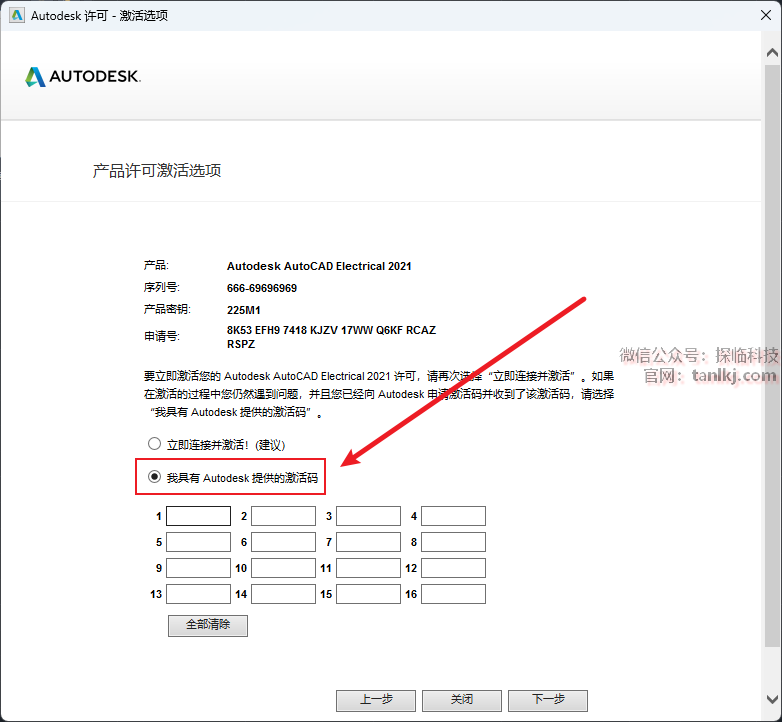Viewport: 782px width, 722px height.
Task: Click activation code field 6
Action: [283, 542]
